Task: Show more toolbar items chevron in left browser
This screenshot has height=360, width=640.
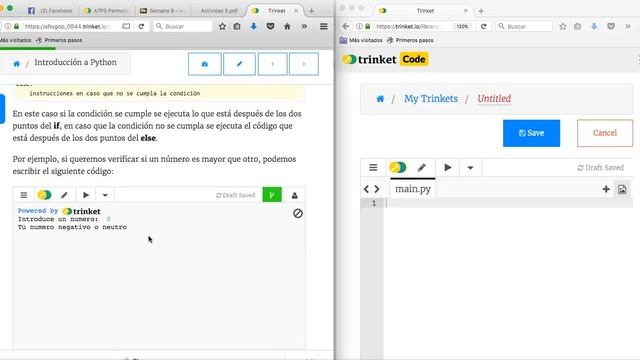Action: (x=304, y=27)
